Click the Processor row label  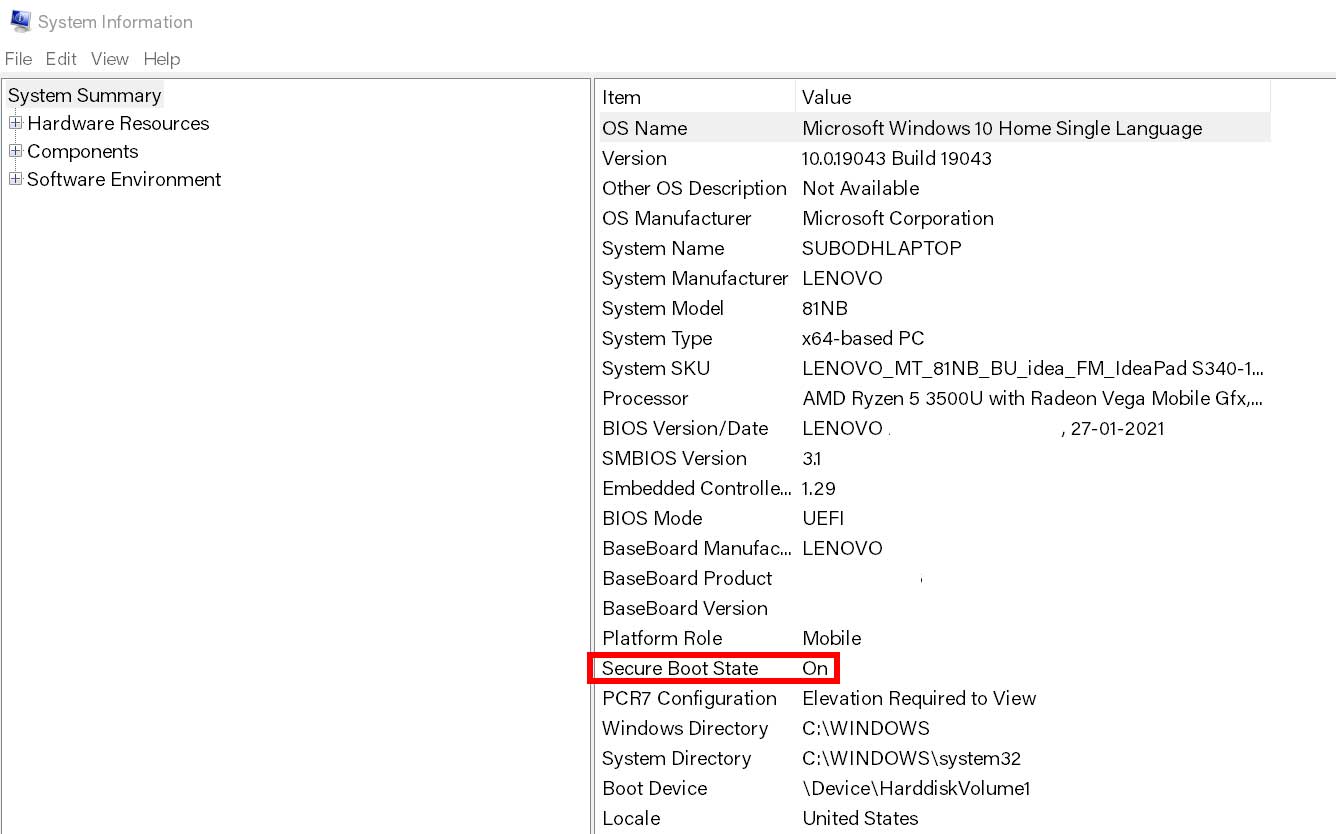click(x=645, y=398)
